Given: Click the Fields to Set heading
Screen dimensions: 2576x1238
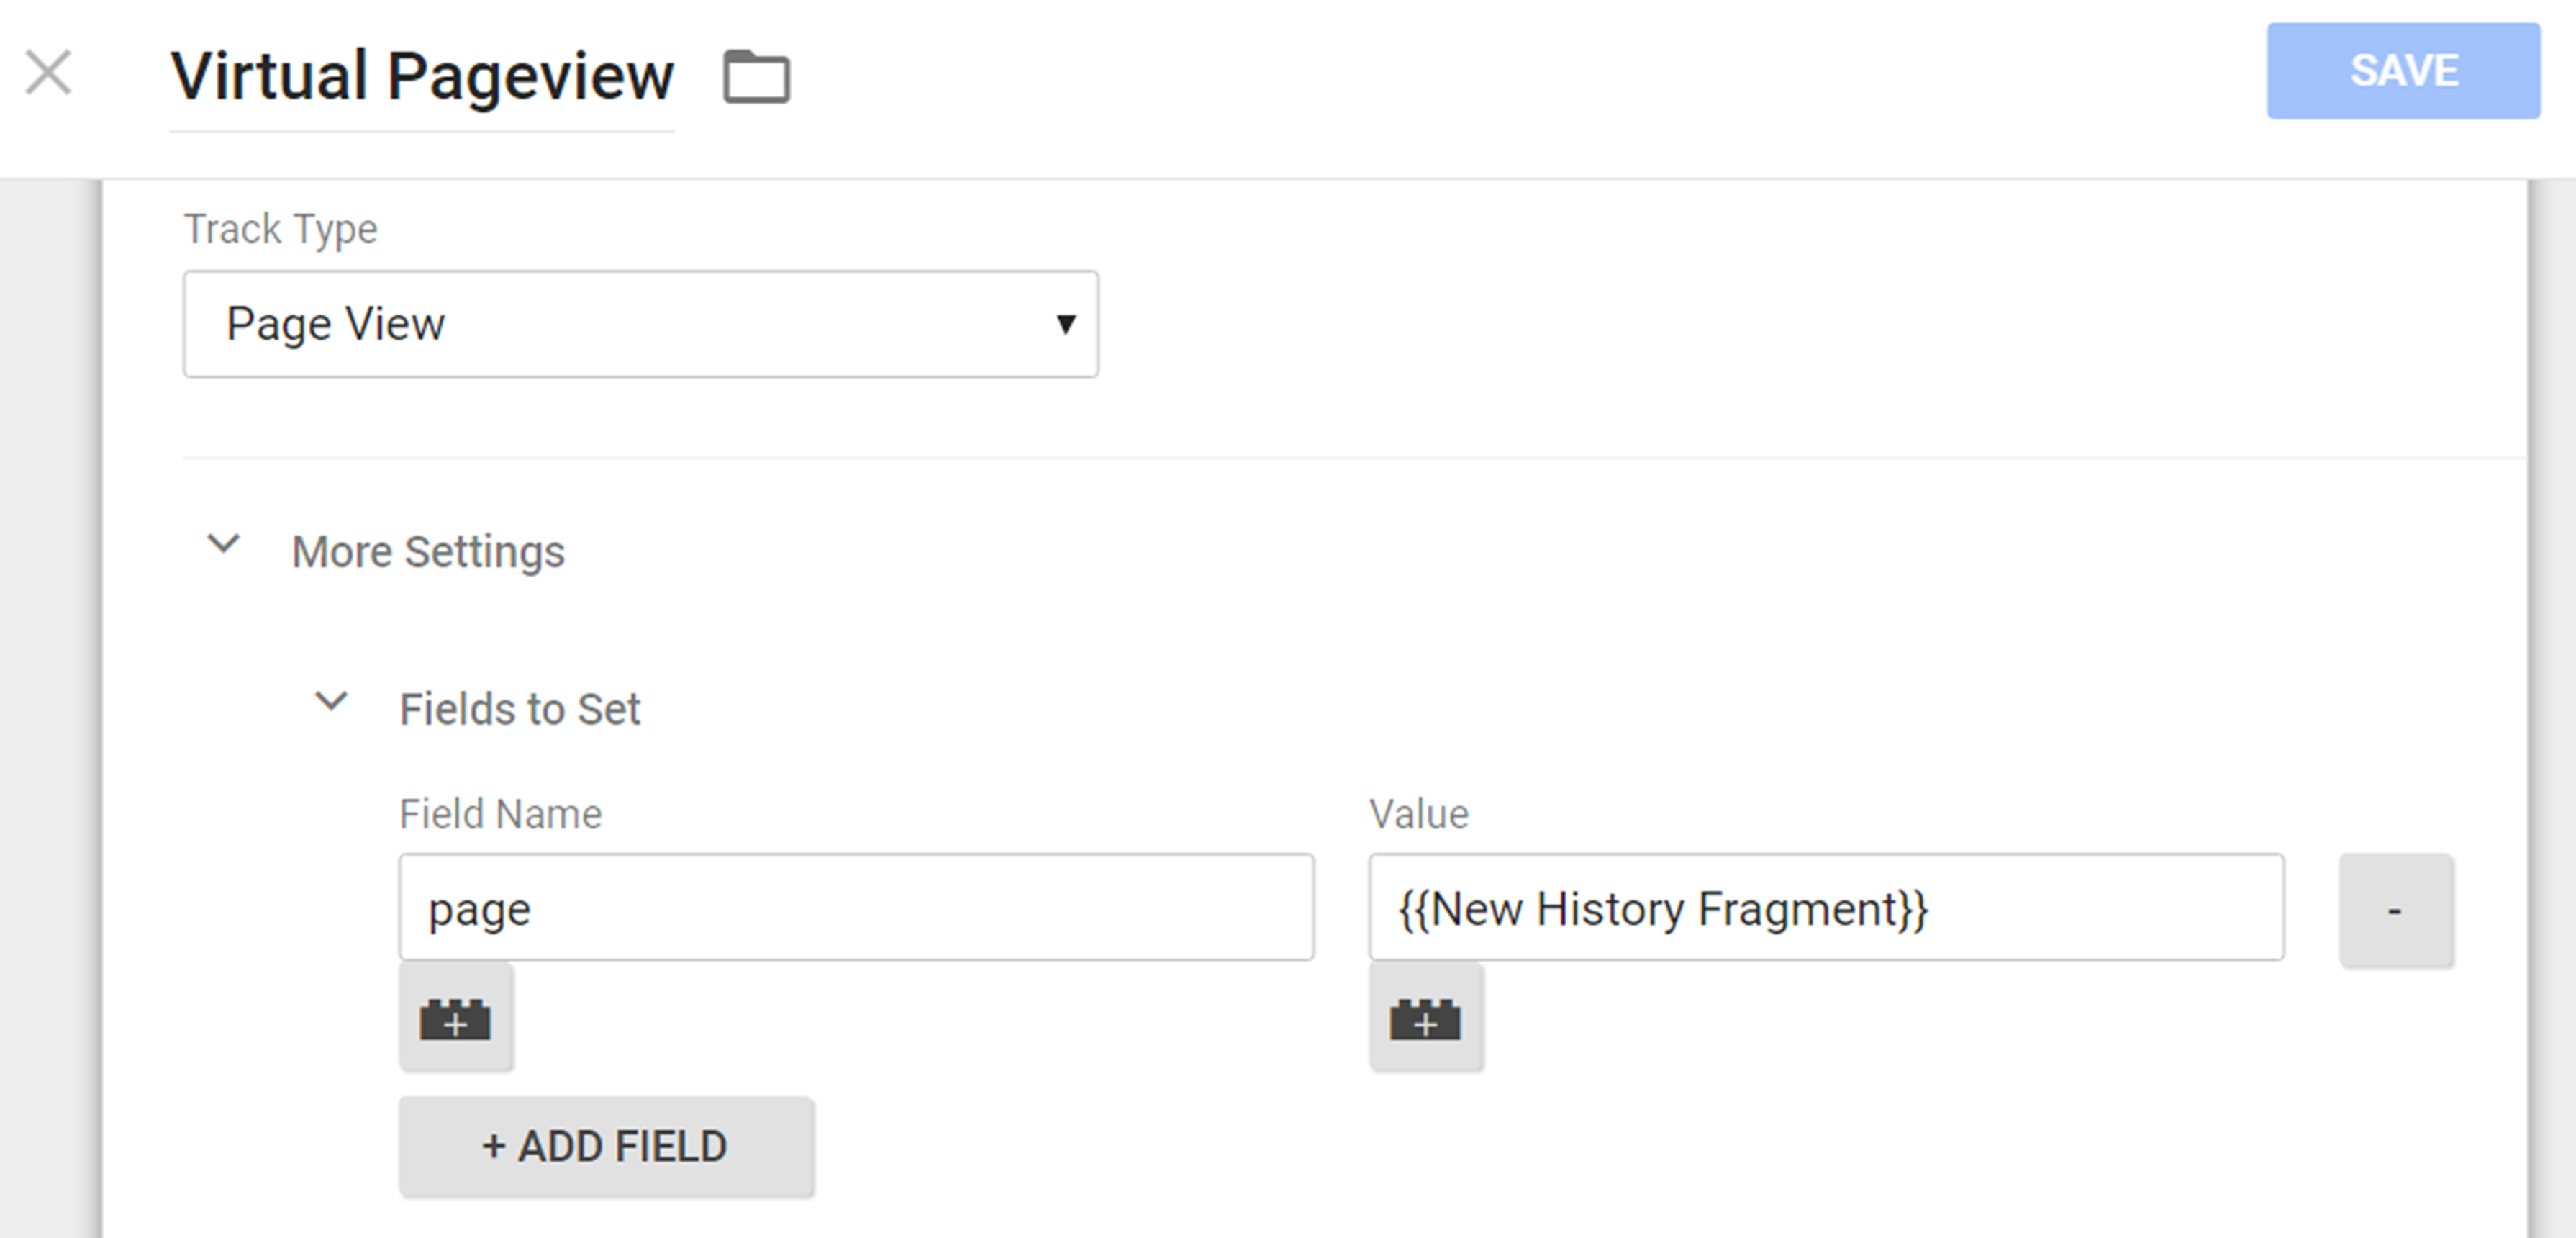Looking at the screenshot, I should (519, 709).
